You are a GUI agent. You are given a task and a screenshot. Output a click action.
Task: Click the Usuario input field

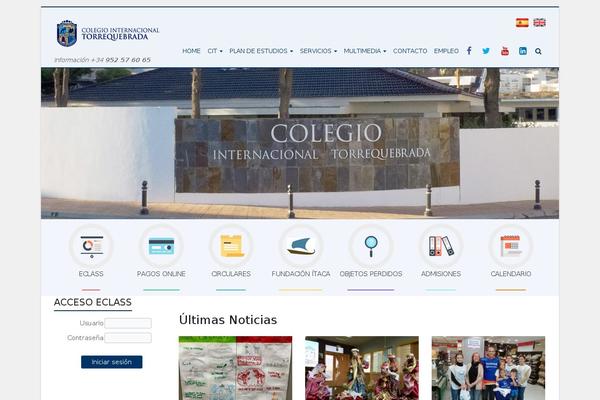128,323
